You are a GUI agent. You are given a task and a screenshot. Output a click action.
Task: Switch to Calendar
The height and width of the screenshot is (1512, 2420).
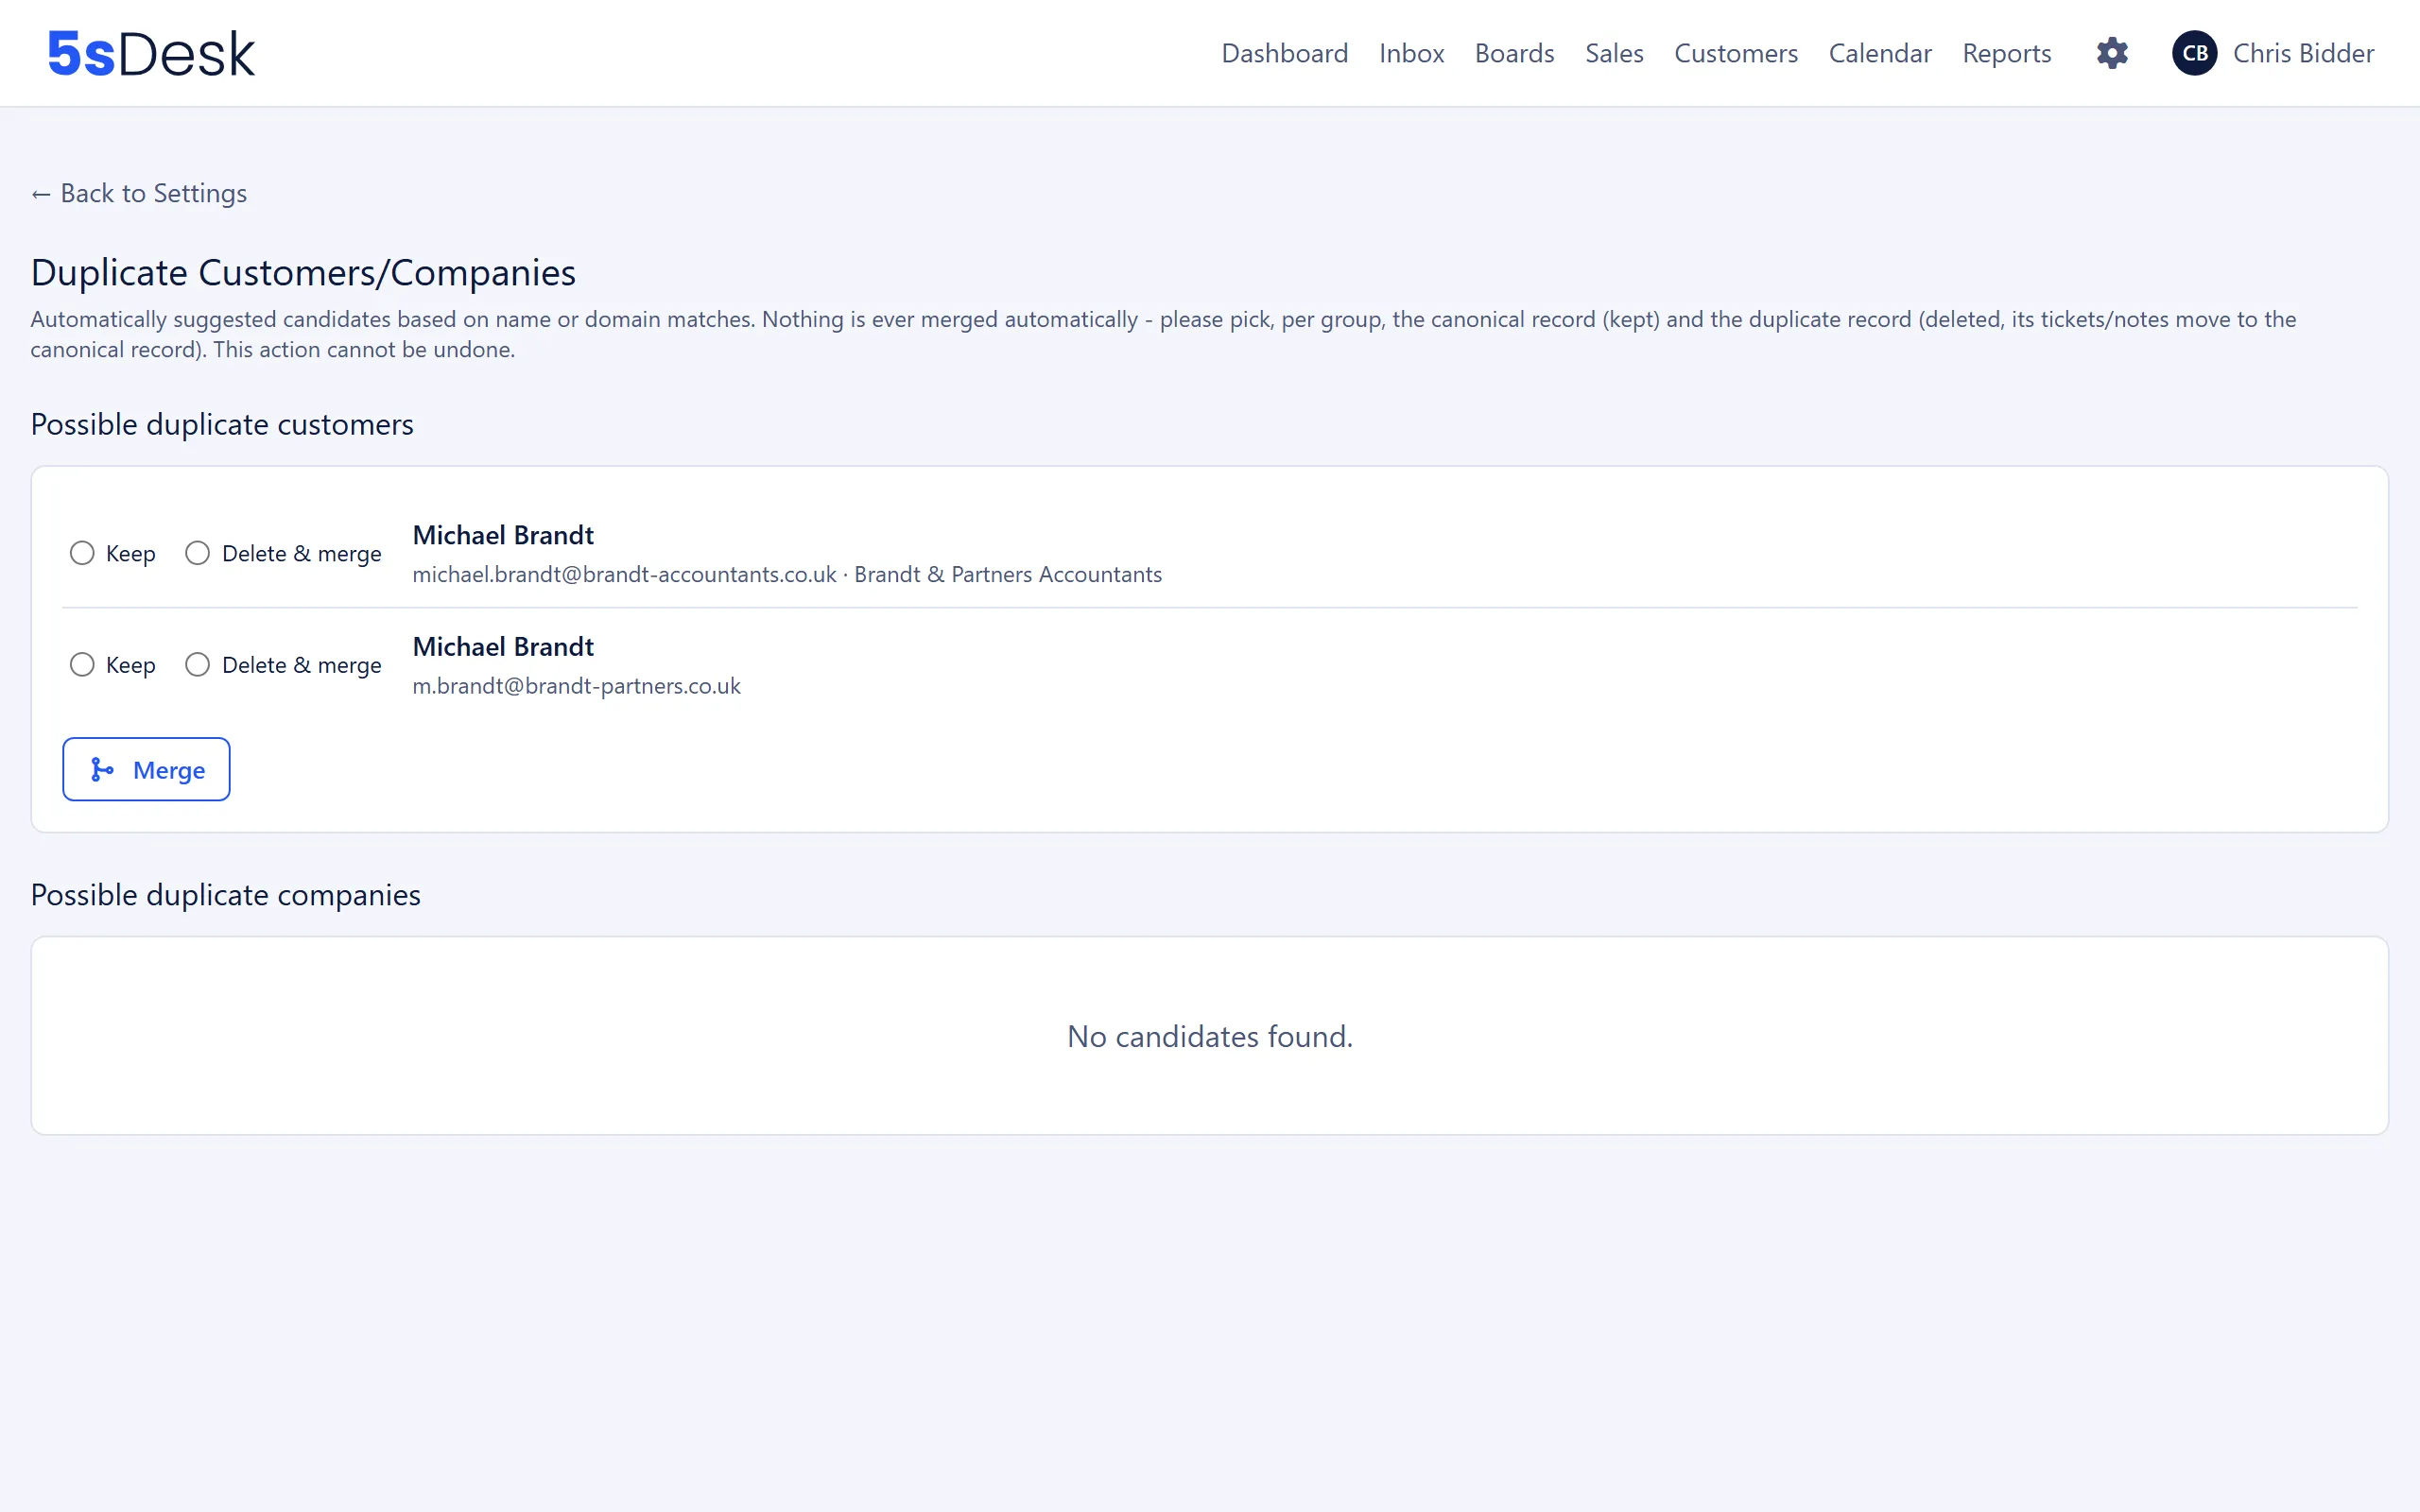(1880, 53)
